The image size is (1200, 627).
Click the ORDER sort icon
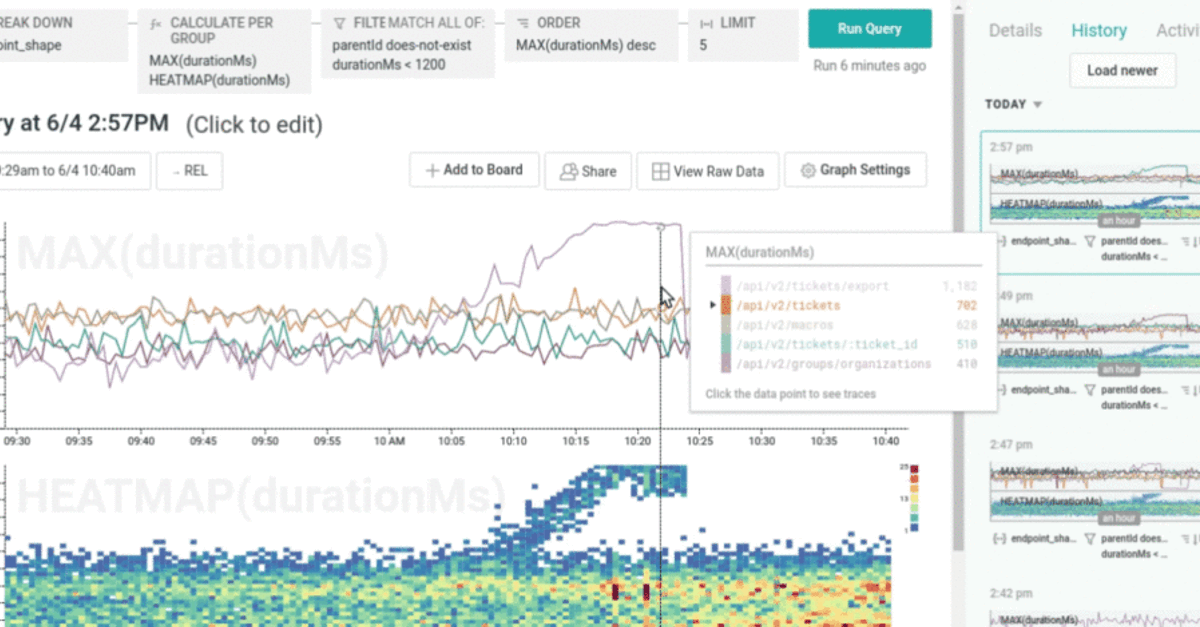[522, 22]
